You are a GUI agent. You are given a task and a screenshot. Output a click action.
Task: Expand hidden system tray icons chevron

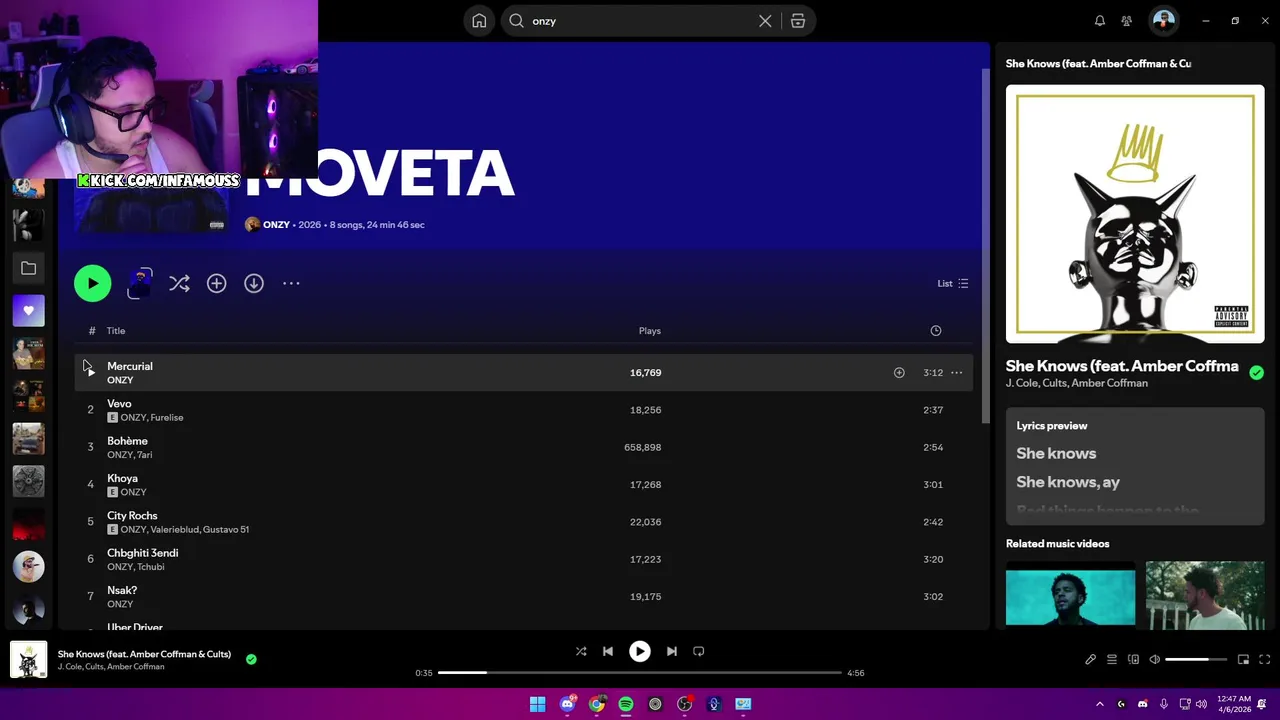pyautogui.click(x=1100, y=704)
